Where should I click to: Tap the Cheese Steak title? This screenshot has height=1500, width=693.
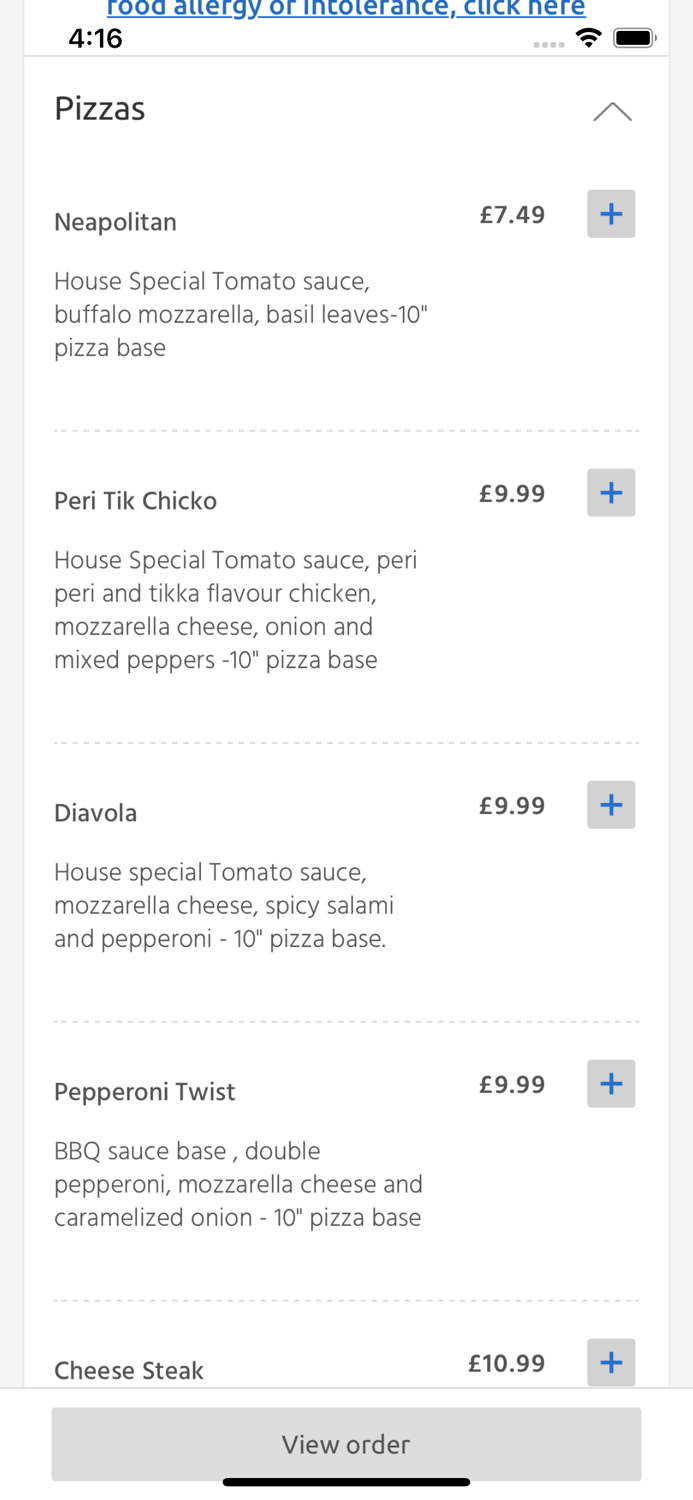tap(128, 1370)
